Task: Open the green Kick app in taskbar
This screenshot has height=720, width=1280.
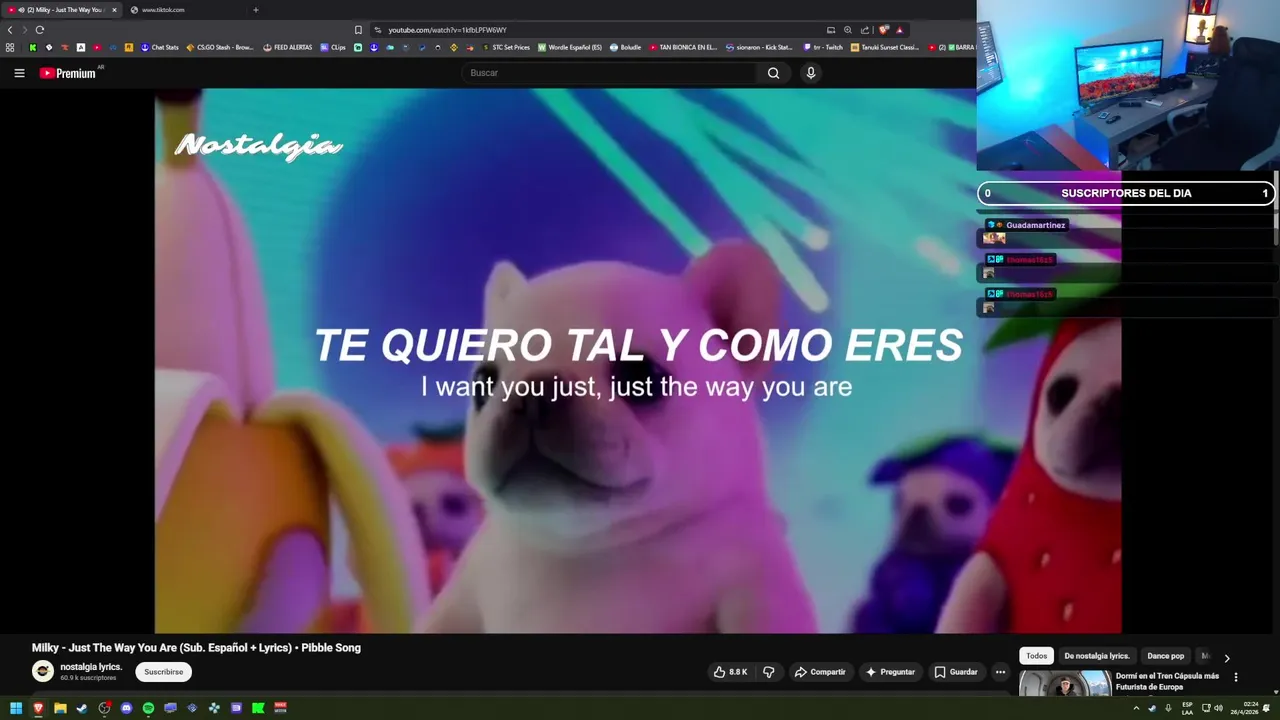Action: [x=258, y=708]
